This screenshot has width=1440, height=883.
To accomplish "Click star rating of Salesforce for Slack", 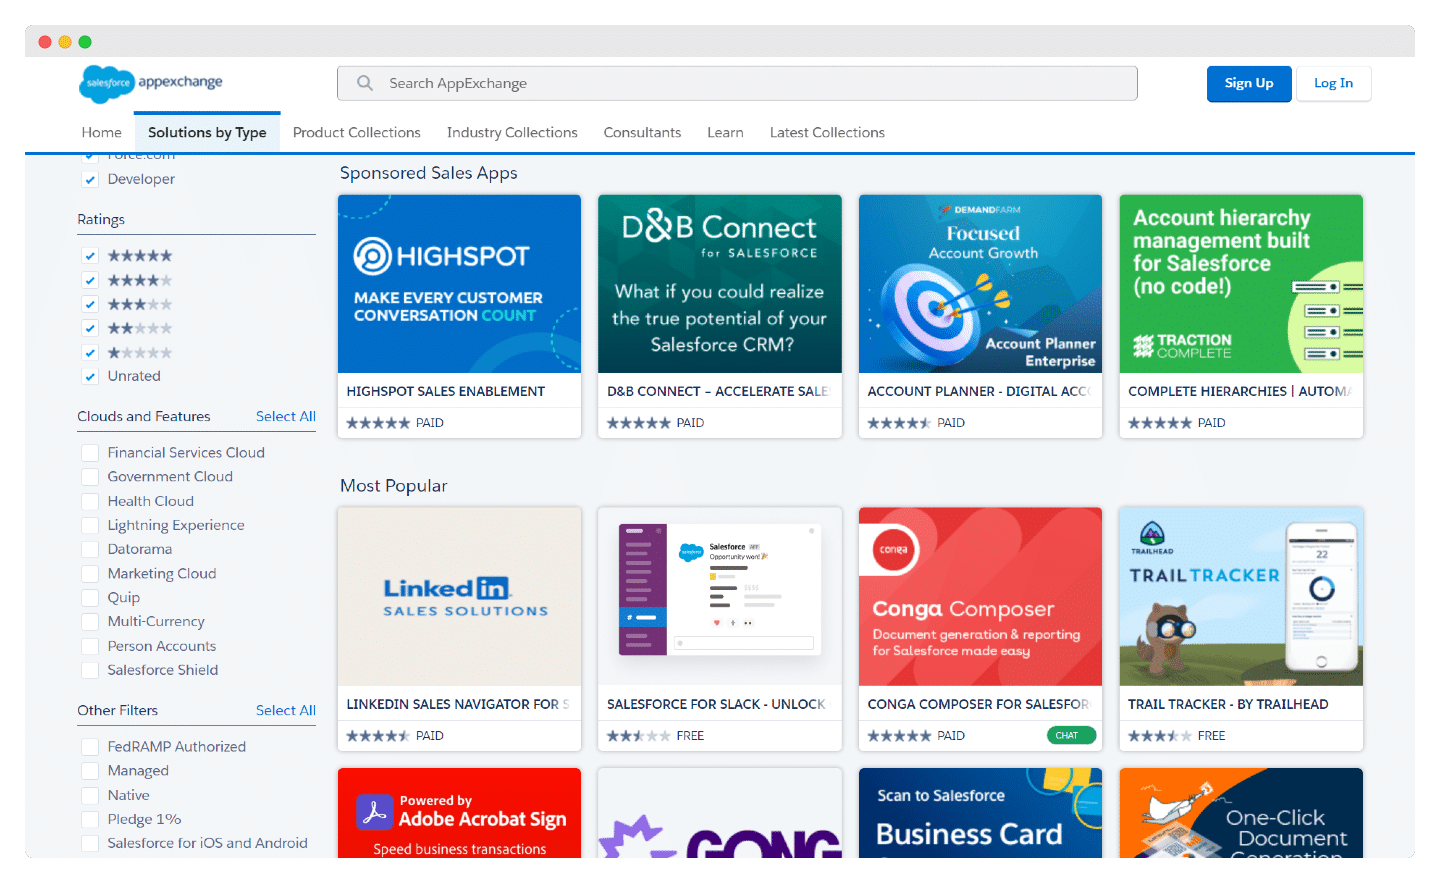I will 639,736.
